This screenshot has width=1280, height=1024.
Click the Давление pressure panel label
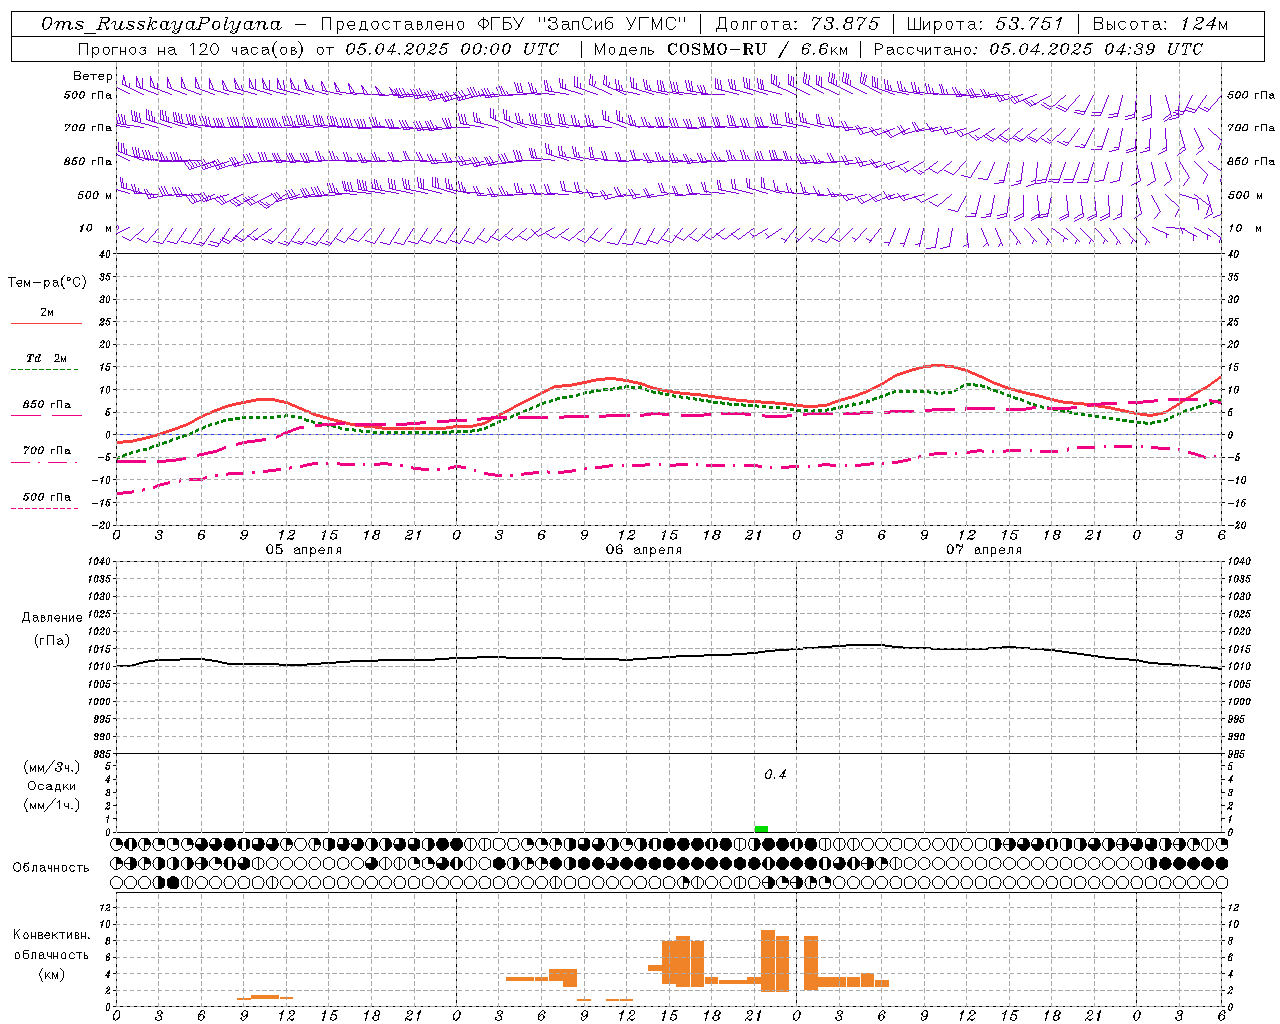52,618
